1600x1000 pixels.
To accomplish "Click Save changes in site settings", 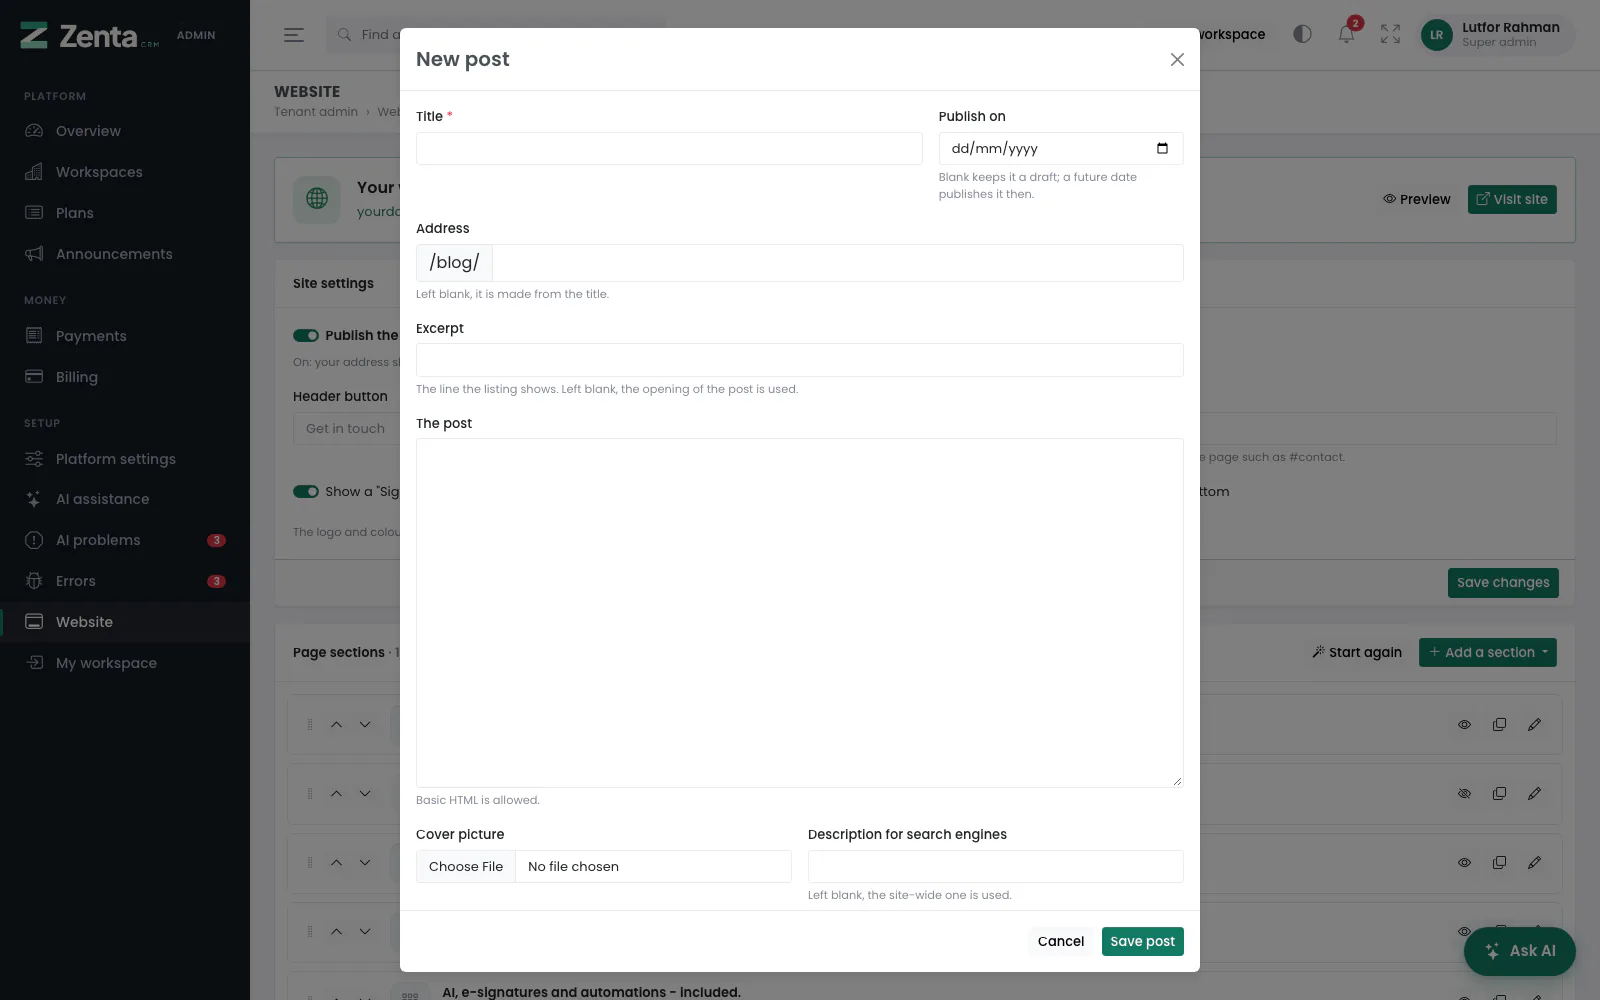I will pyautogui.click(x=1503, y=583).
